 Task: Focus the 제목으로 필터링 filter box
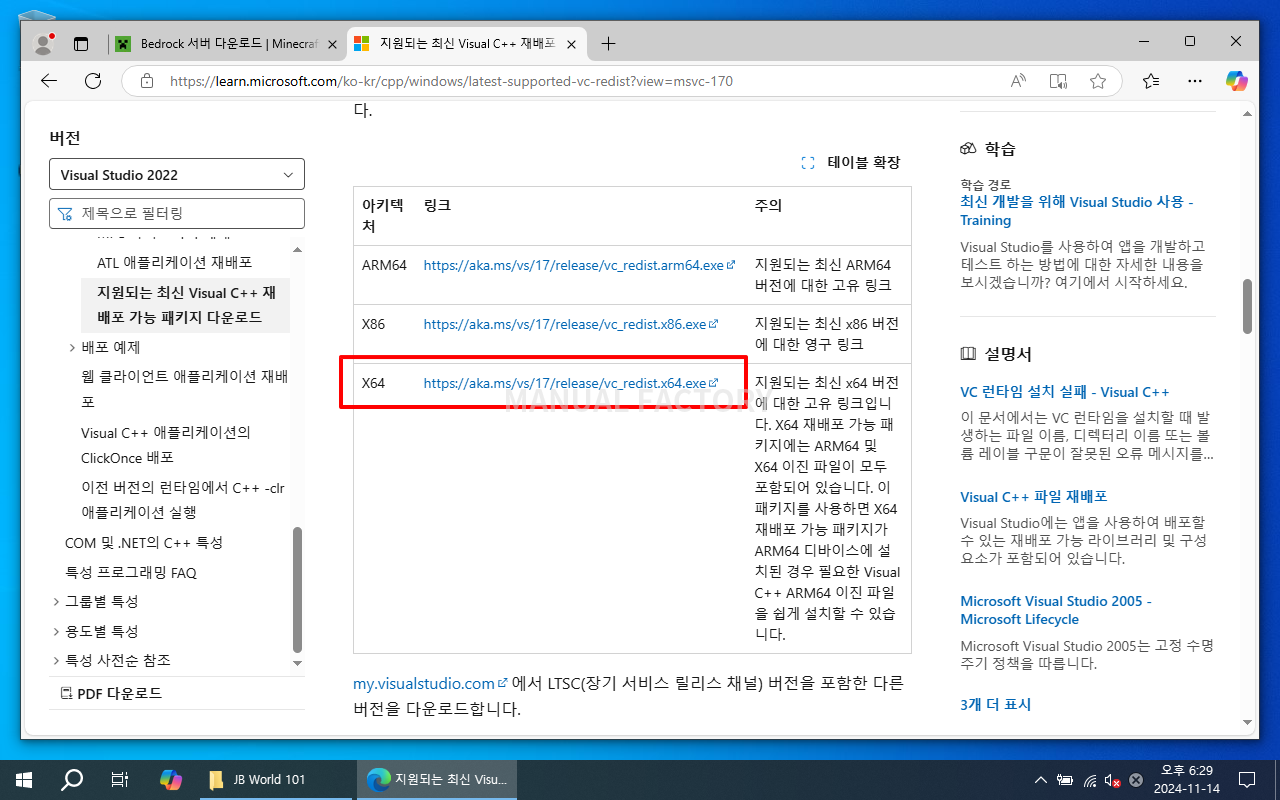pyautogui.click(x=177, y=213)
